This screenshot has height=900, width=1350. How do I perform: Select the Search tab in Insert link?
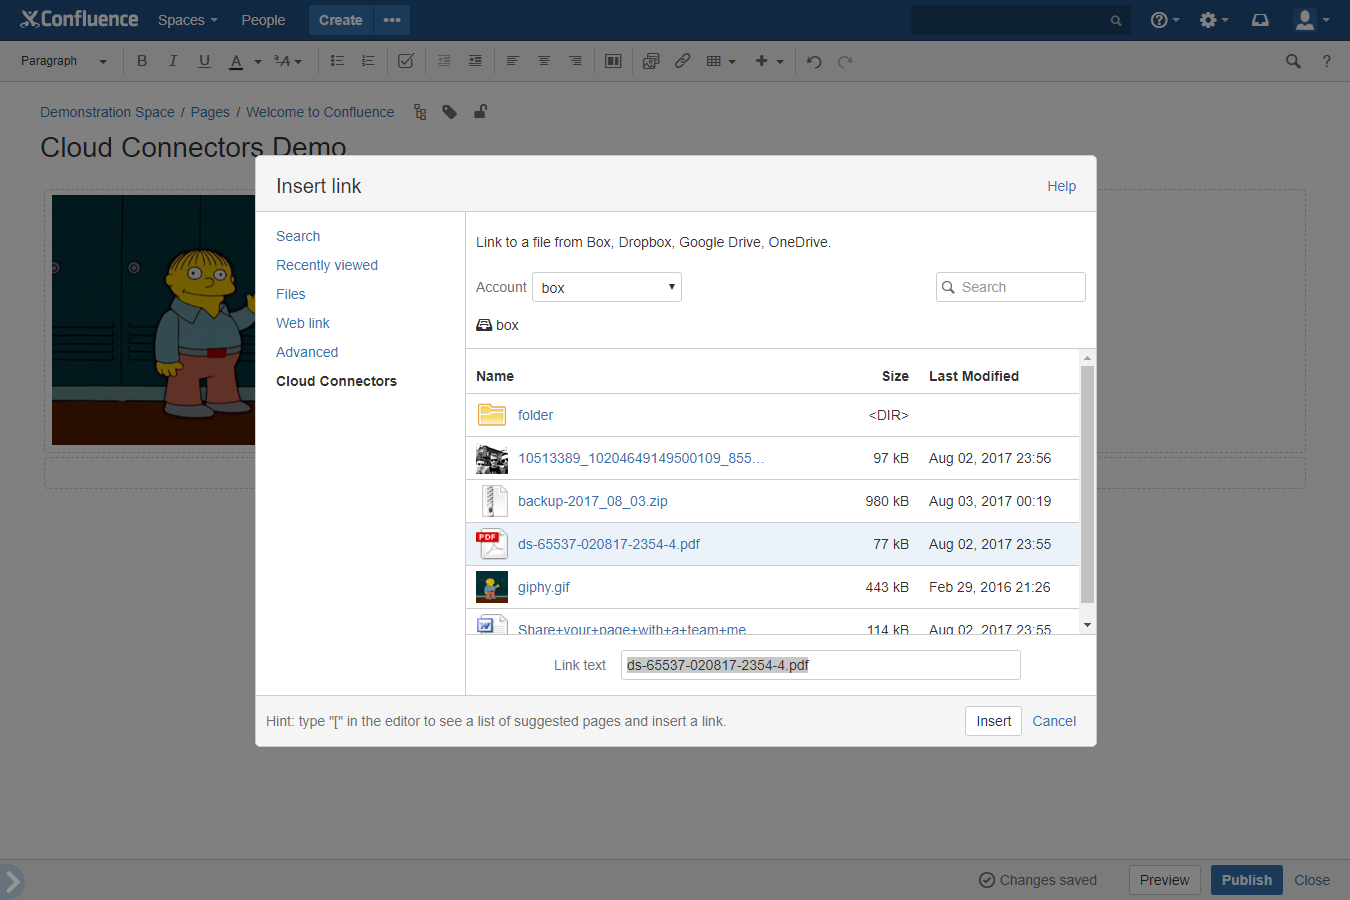point(298,236)
